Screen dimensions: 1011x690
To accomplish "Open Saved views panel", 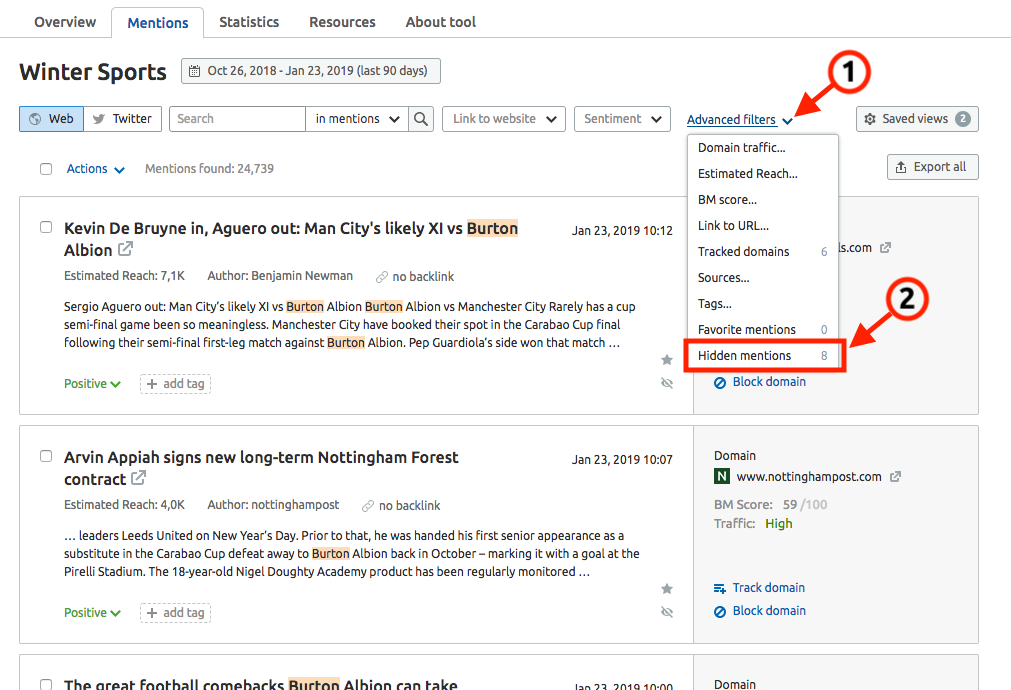I will (x=918, y=119).
